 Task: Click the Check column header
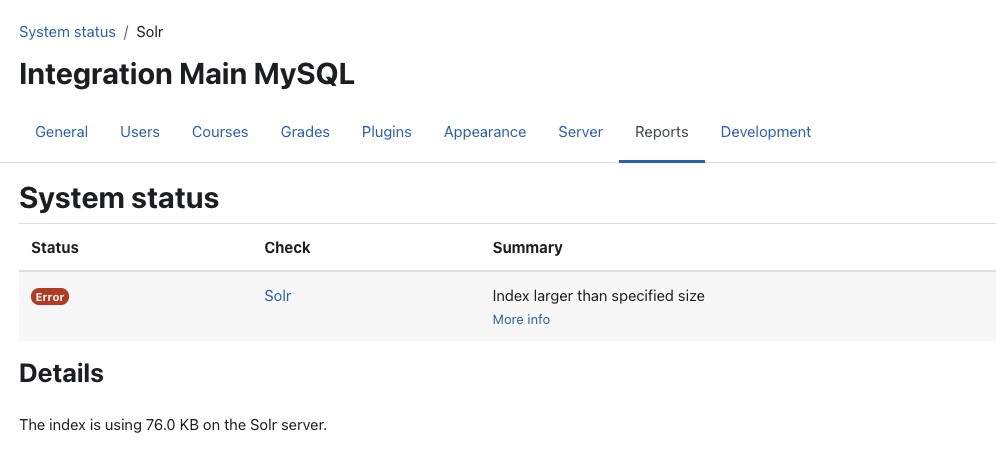pyautogui.click(x=287, y=248)
